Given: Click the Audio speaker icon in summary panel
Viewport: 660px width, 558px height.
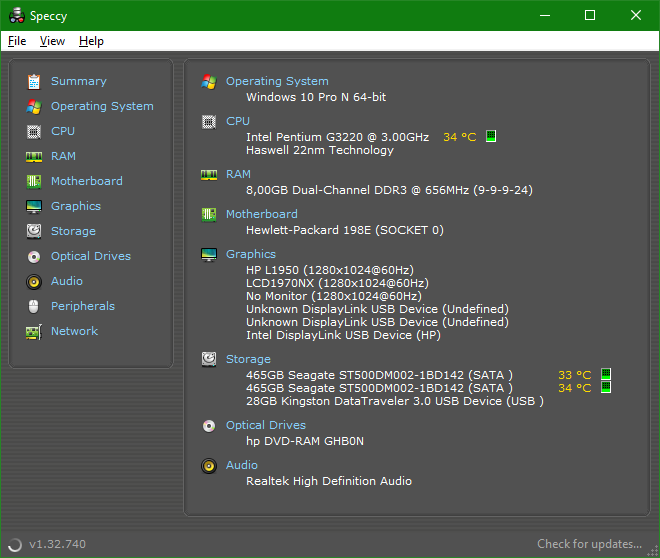Looking at the screenshot, I should (209, 466).
